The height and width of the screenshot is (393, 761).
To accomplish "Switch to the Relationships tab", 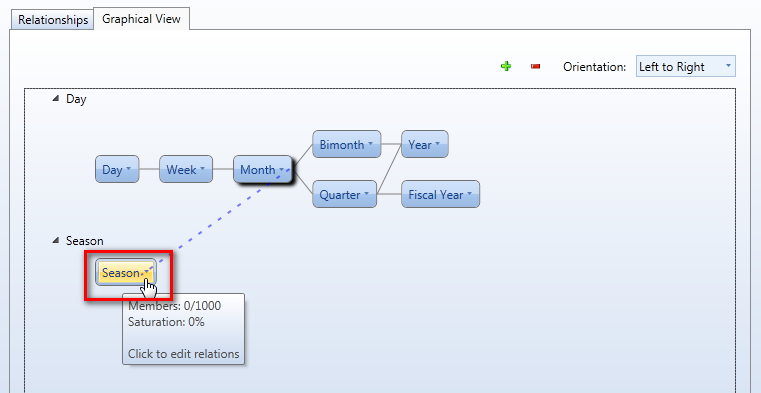I will click(x=53, y=20).
